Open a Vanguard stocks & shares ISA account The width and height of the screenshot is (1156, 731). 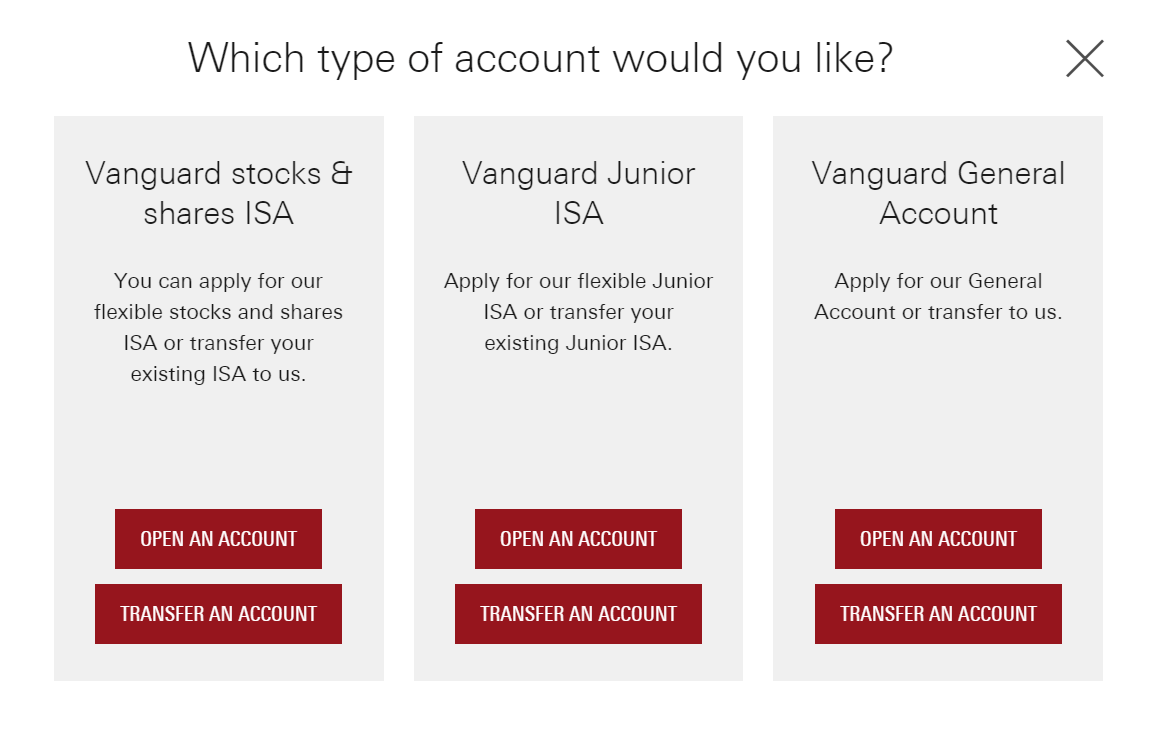[x=218, y=538]
